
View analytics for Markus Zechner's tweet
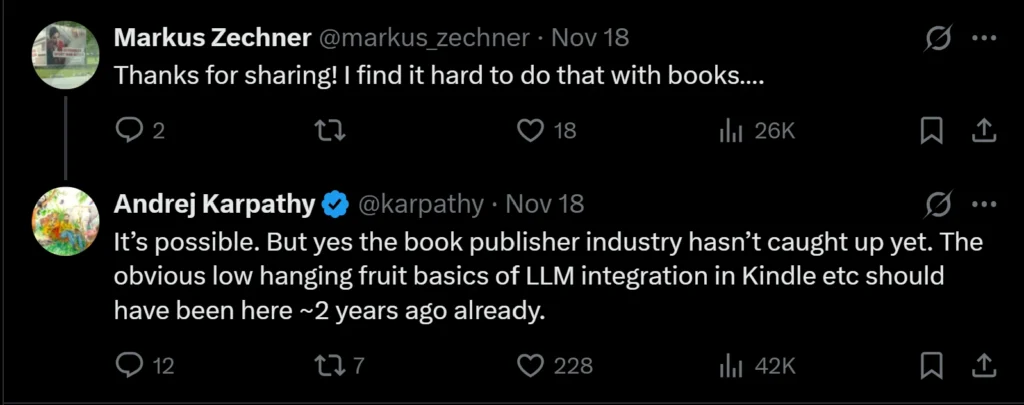point(729,130)
